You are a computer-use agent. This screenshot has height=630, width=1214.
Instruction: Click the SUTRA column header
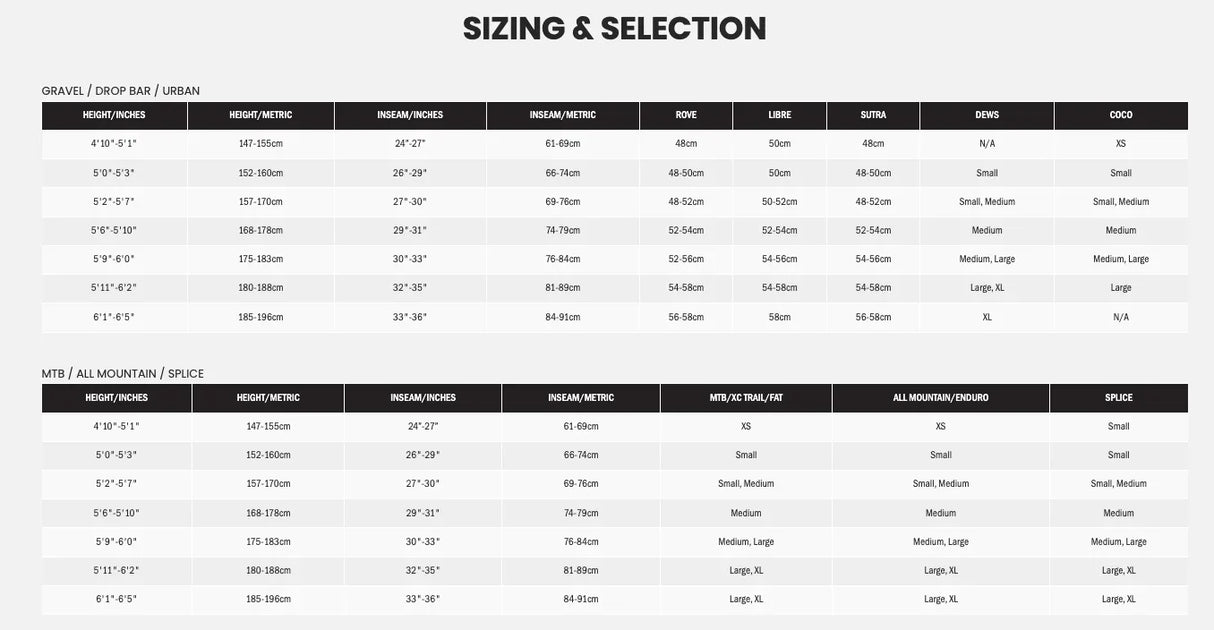873,115
